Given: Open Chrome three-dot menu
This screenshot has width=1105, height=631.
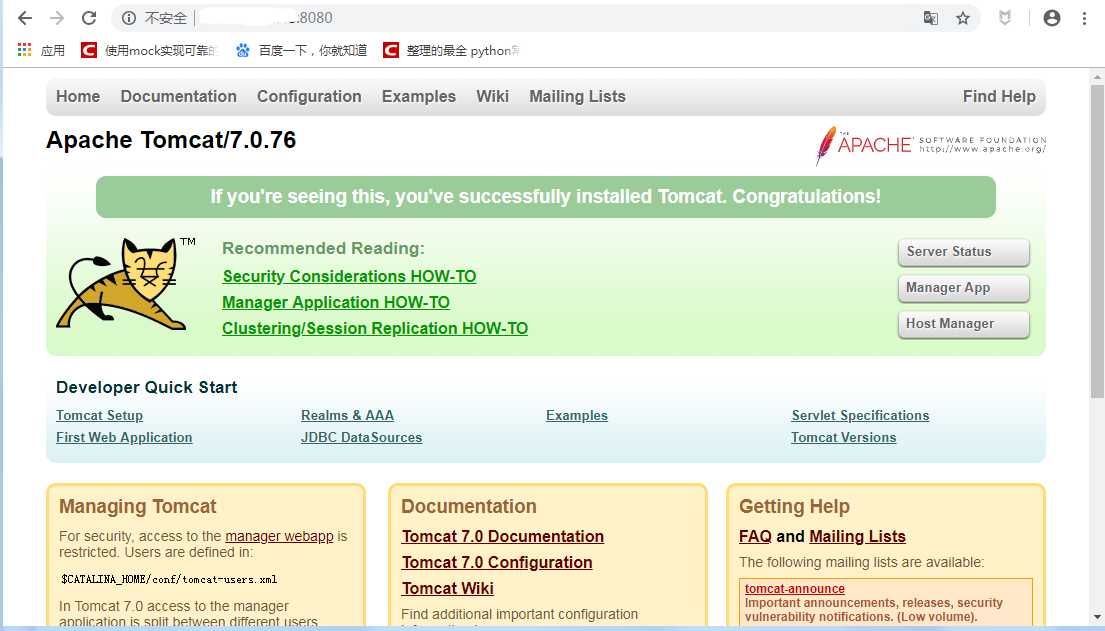Looking at the screenshot, I should [1084, 18].
